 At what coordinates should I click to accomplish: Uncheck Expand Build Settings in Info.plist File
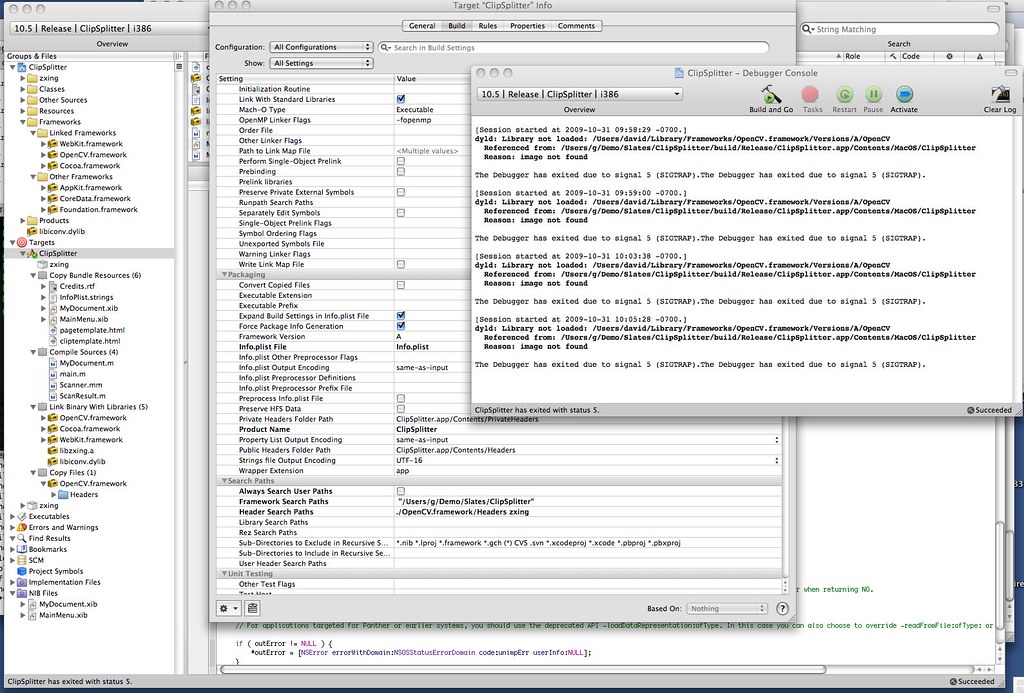[401, 315]
